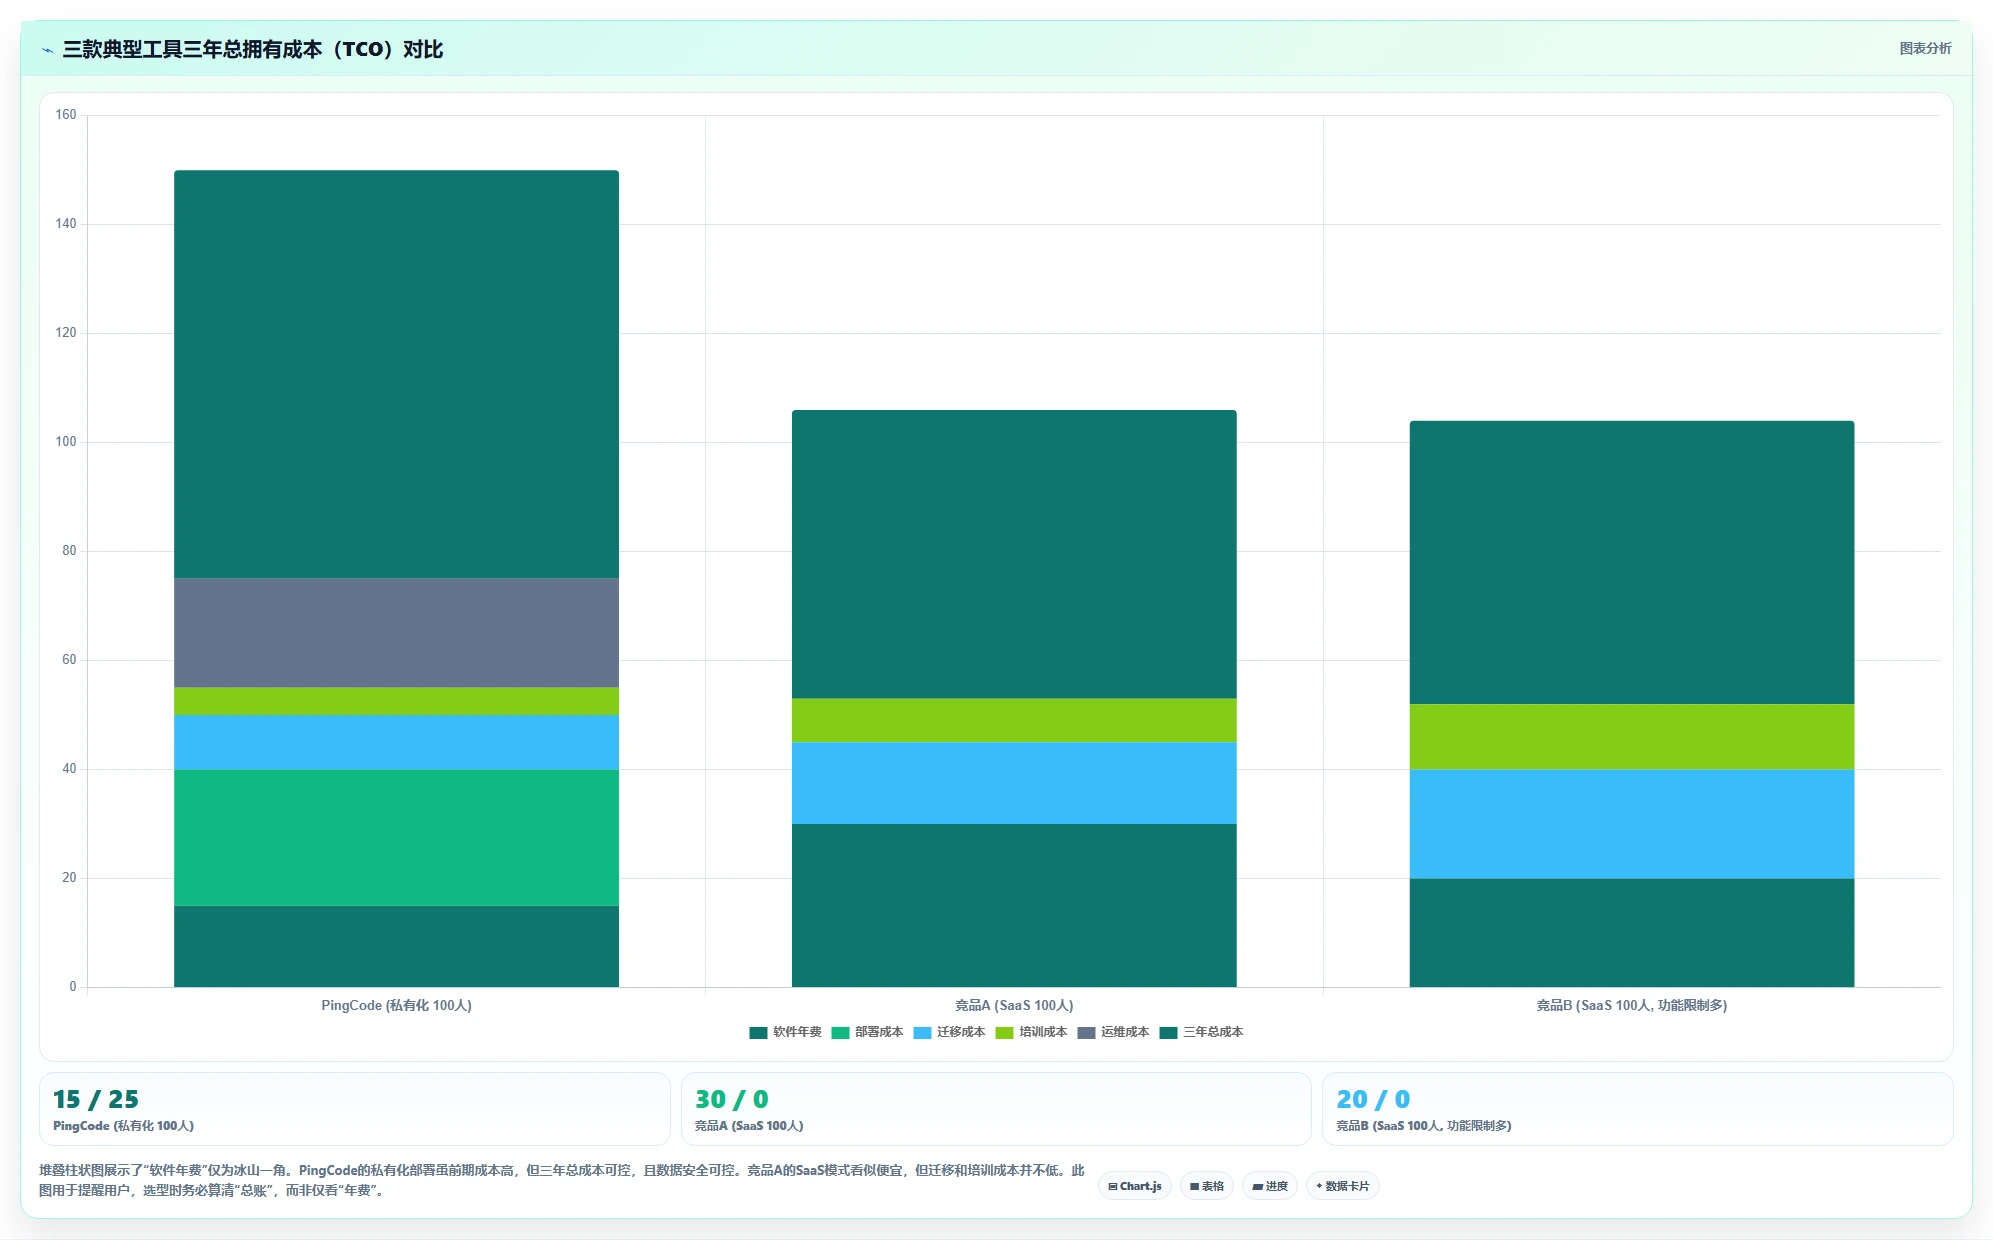Click 竞品B's bottom 软件年费 bar segment

[1632, 933]
